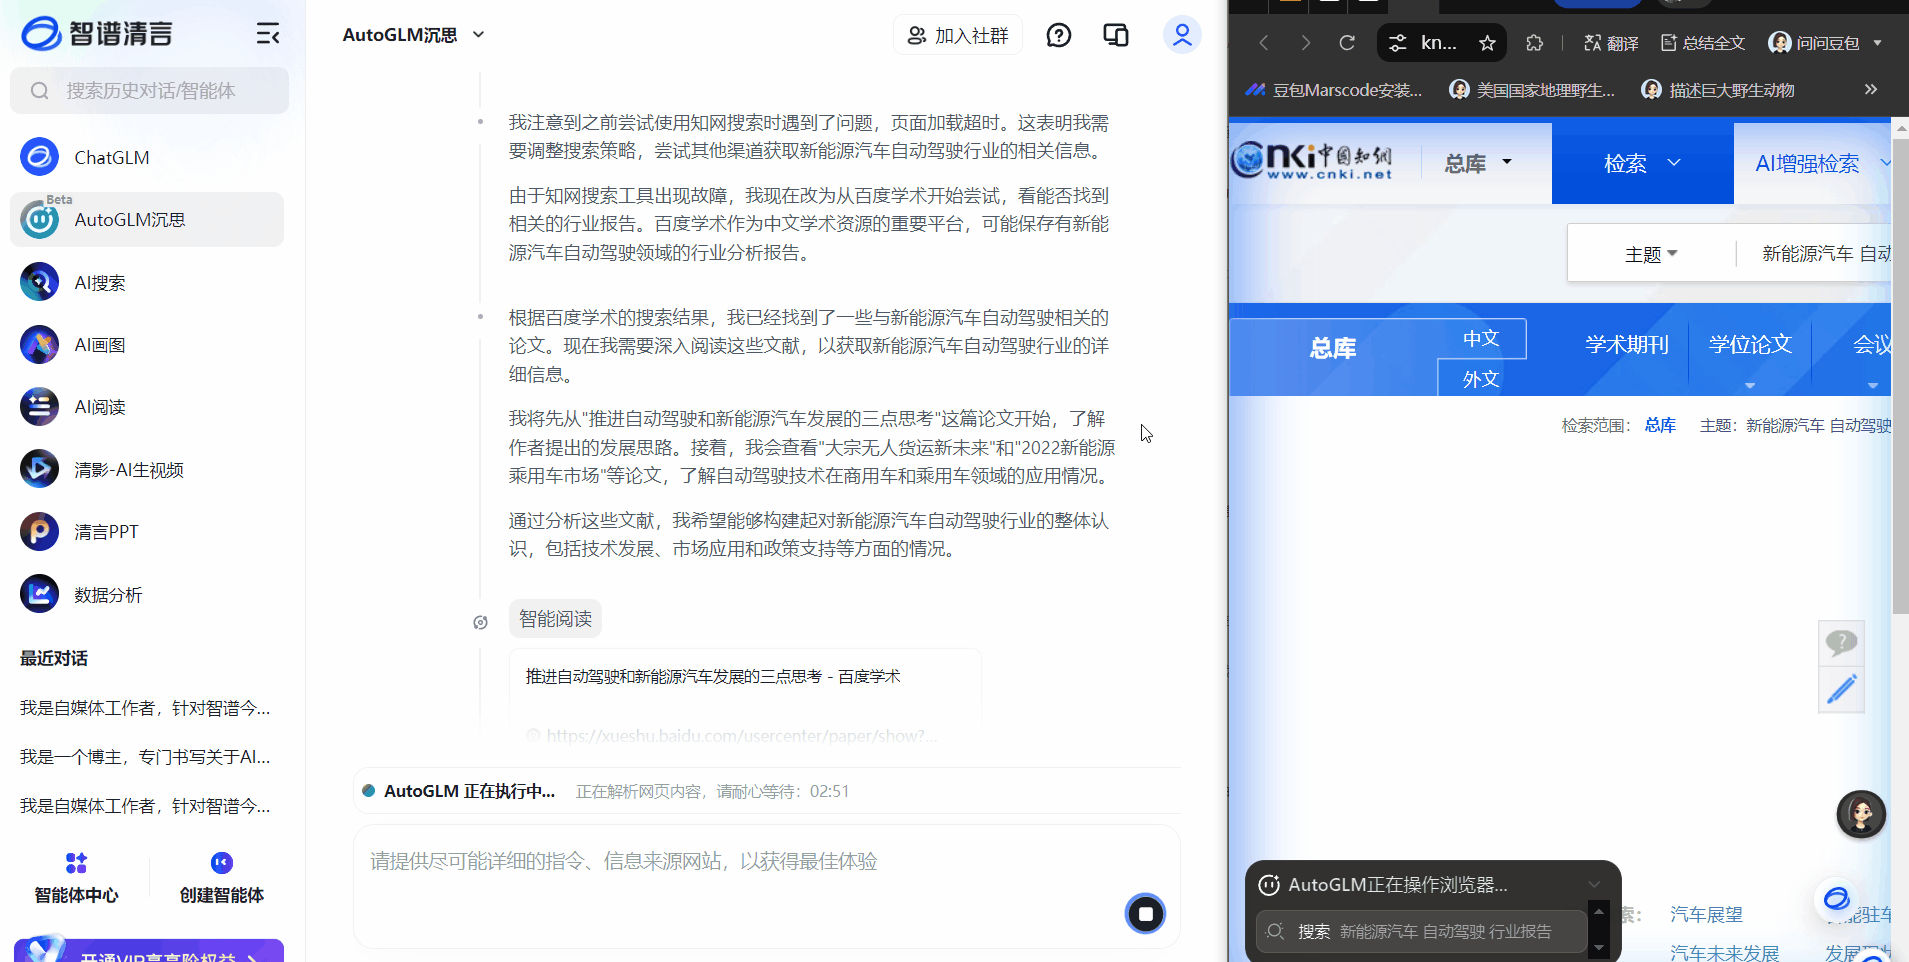Click the ChatGLM icon in the sidebar
The height and width of the screenshot is (962, 1909).
pyautogui.click(x=39, y=157)
